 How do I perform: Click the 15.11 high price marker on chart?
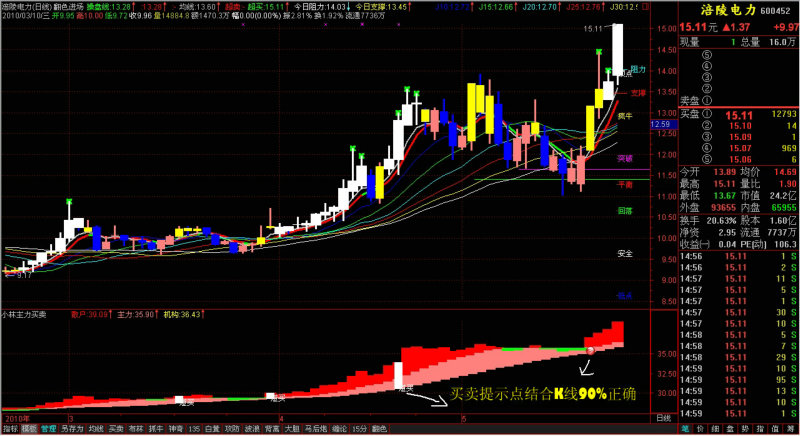coord(593,29)
